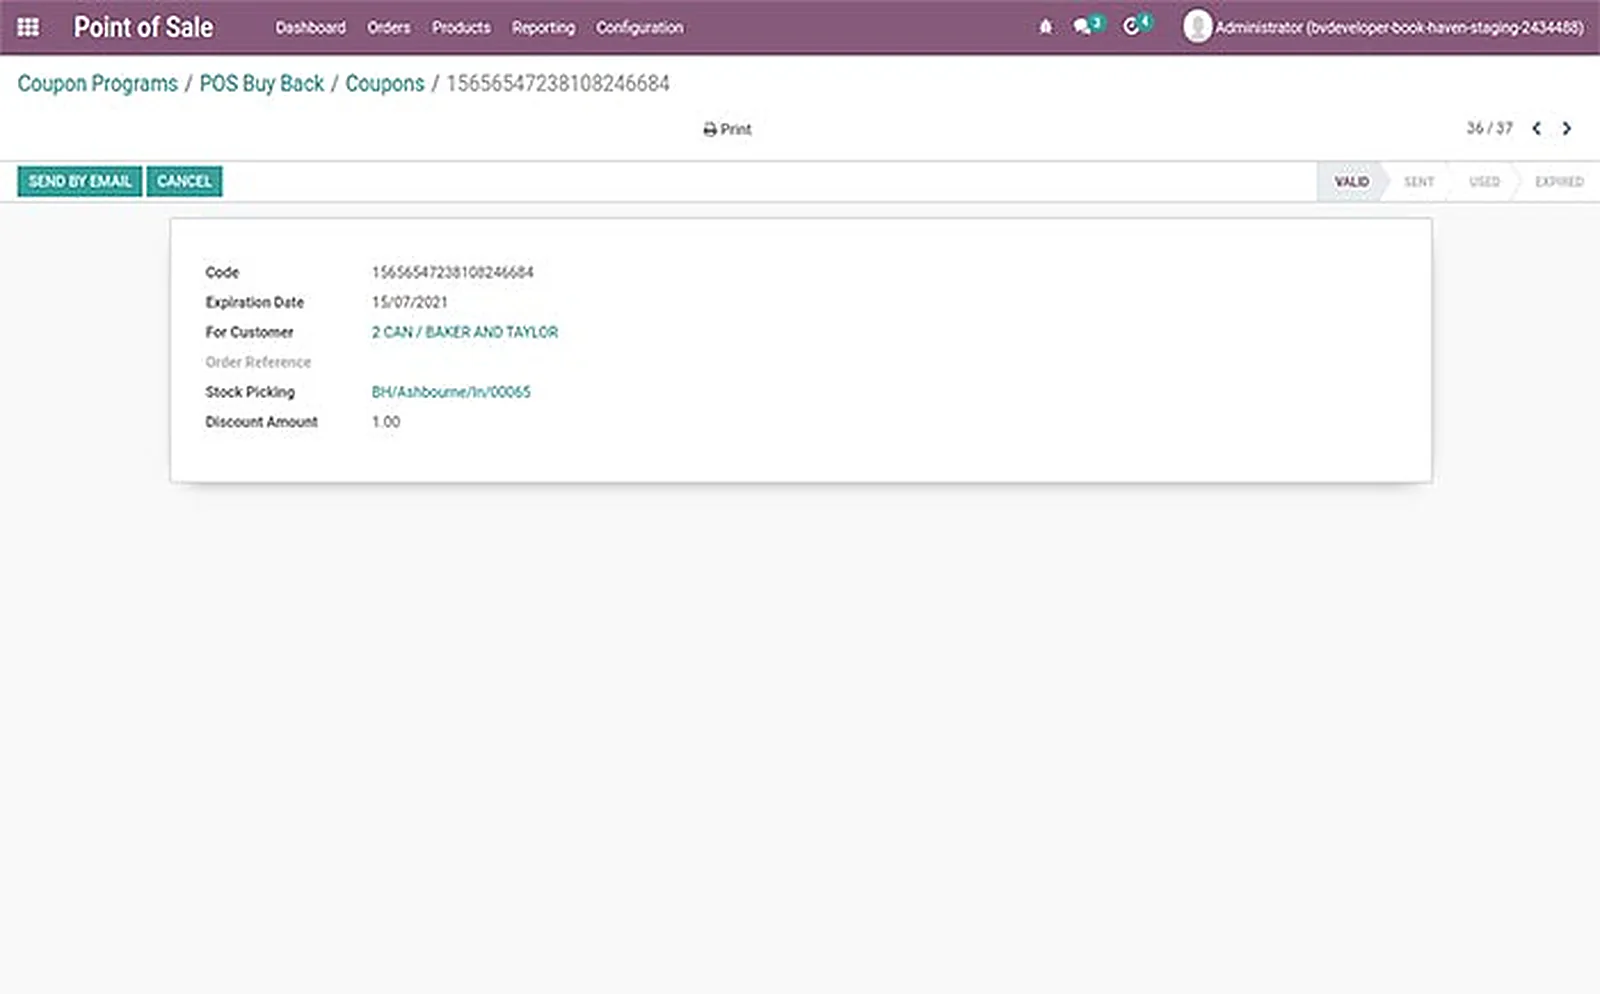Open the conversations chat icon

tap(1084, 26)
